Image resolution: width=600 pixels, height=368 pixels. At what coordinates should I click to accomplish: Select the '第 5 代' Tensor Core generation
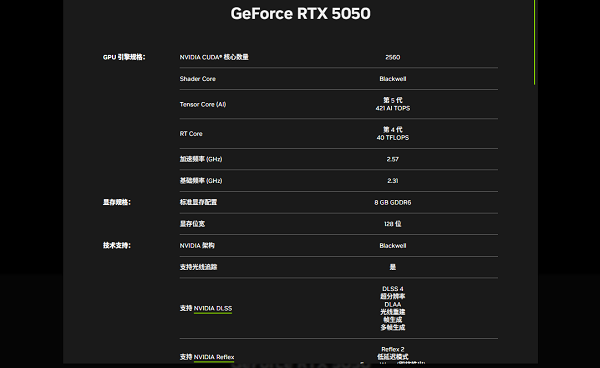pyautogui.click(x=393, y=100)
